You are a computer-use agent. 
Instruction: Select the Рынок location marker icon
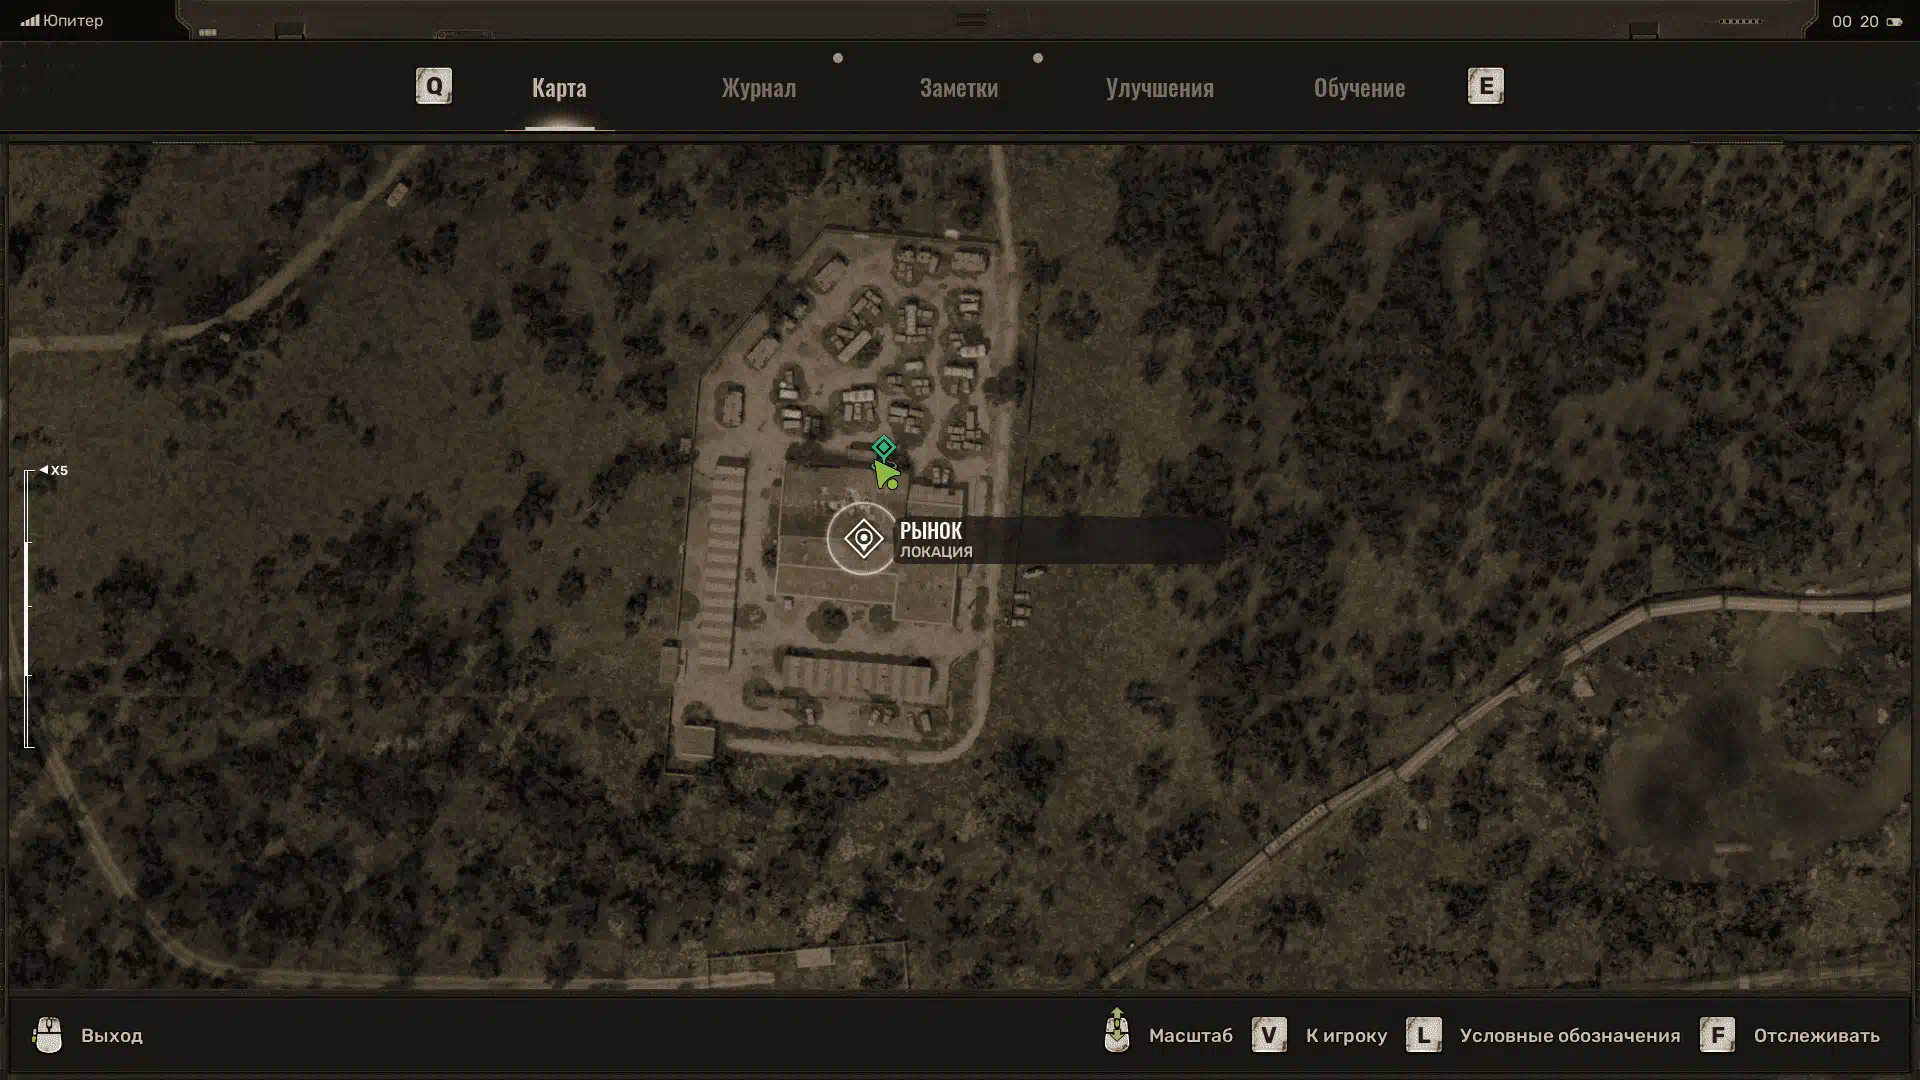863,539
